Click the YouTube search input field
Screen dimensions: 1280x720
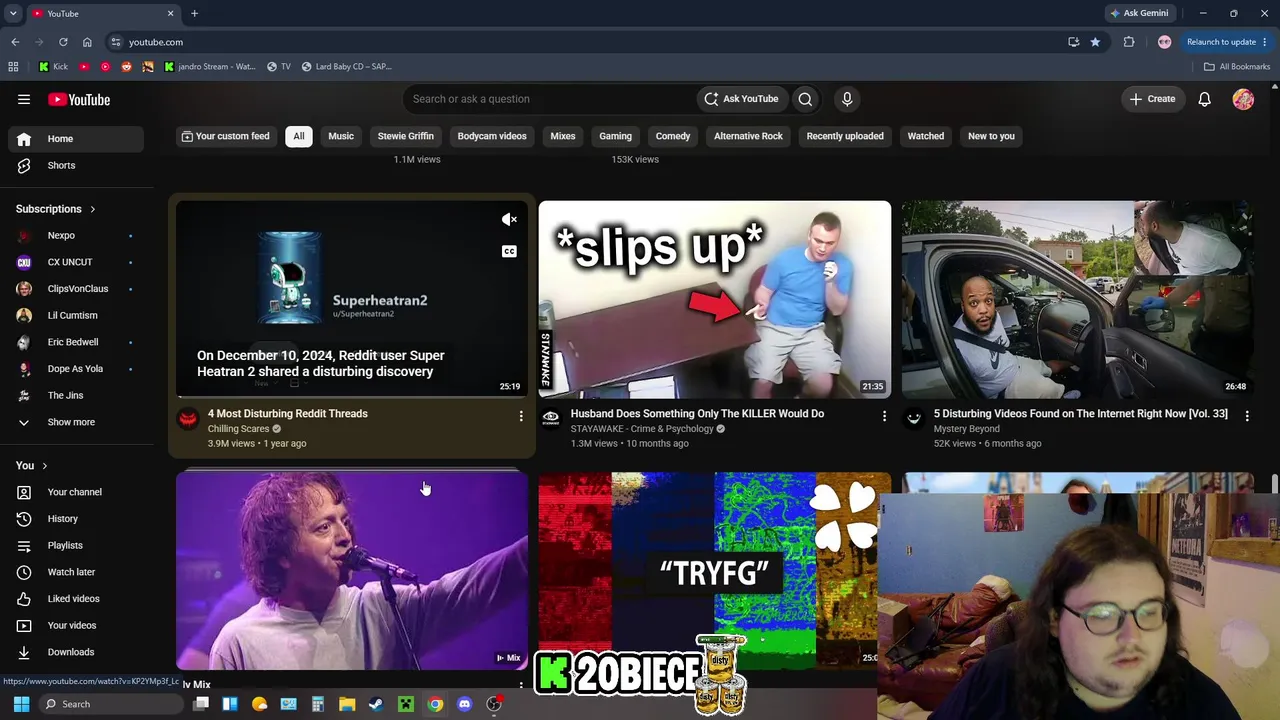(x=550, y=99)
